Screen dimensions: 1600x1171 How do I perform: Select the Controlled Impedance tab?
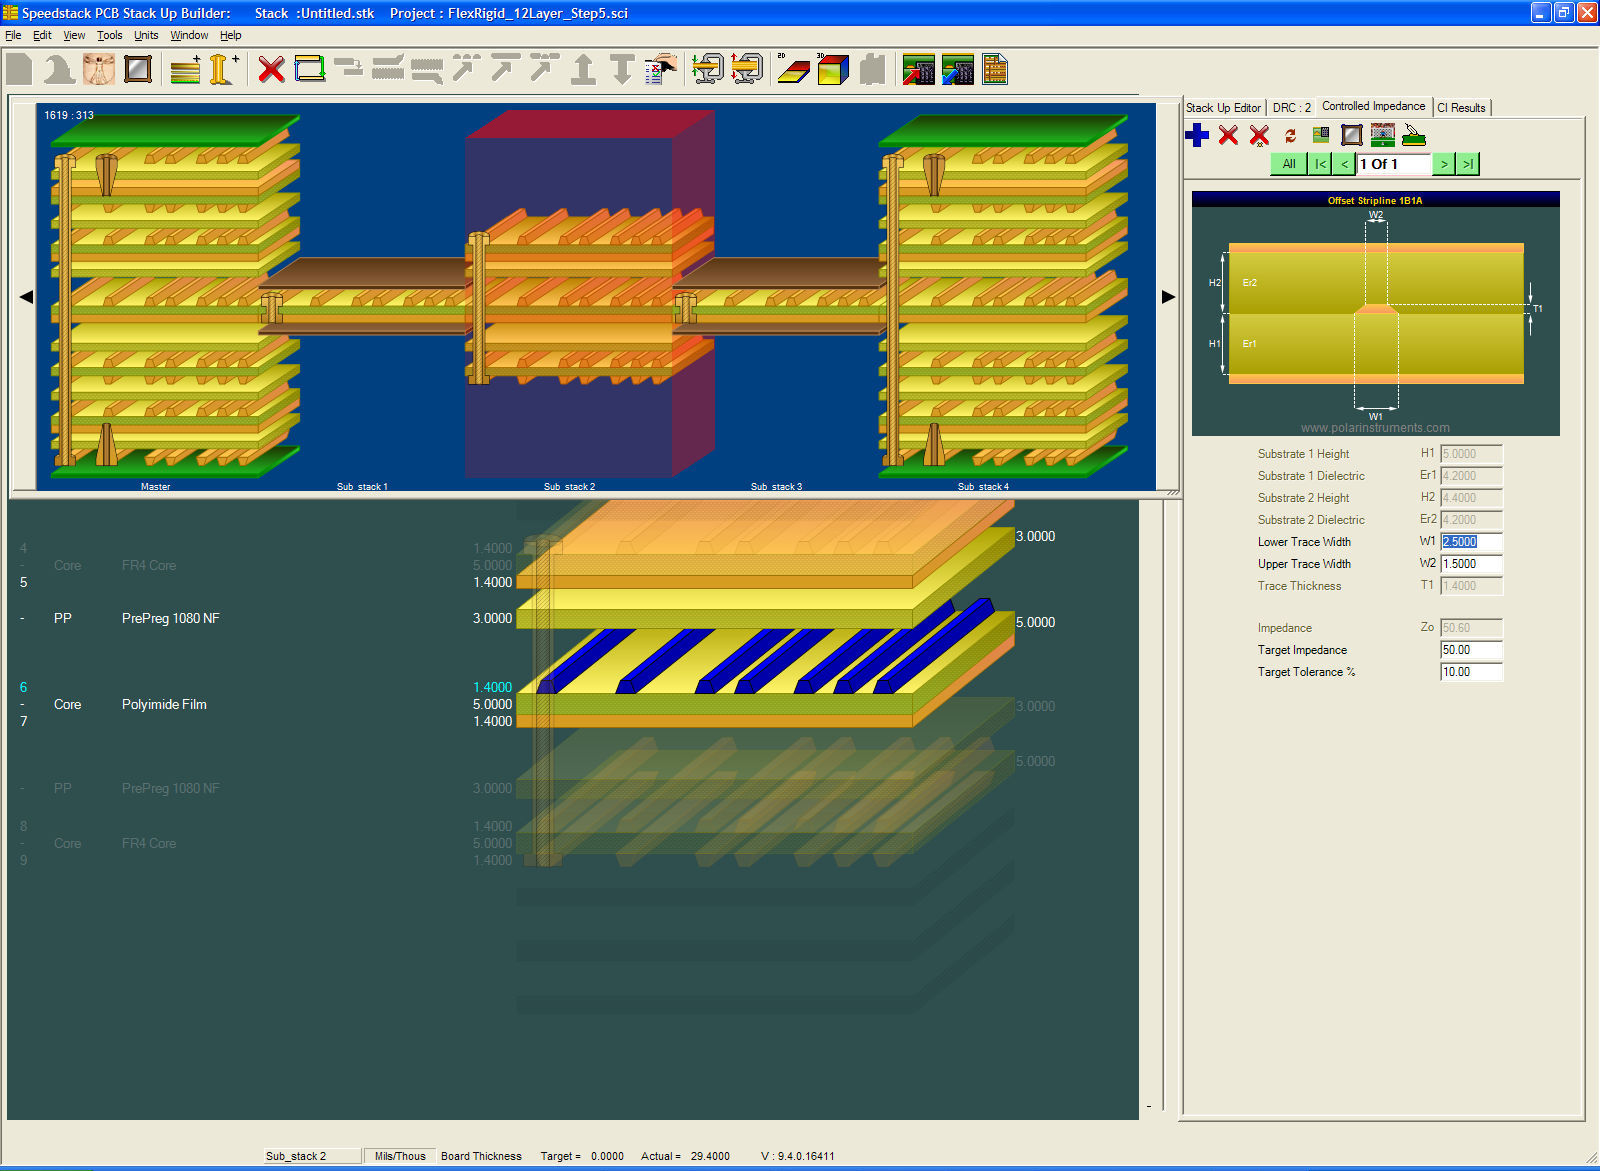click(1373, 106)
